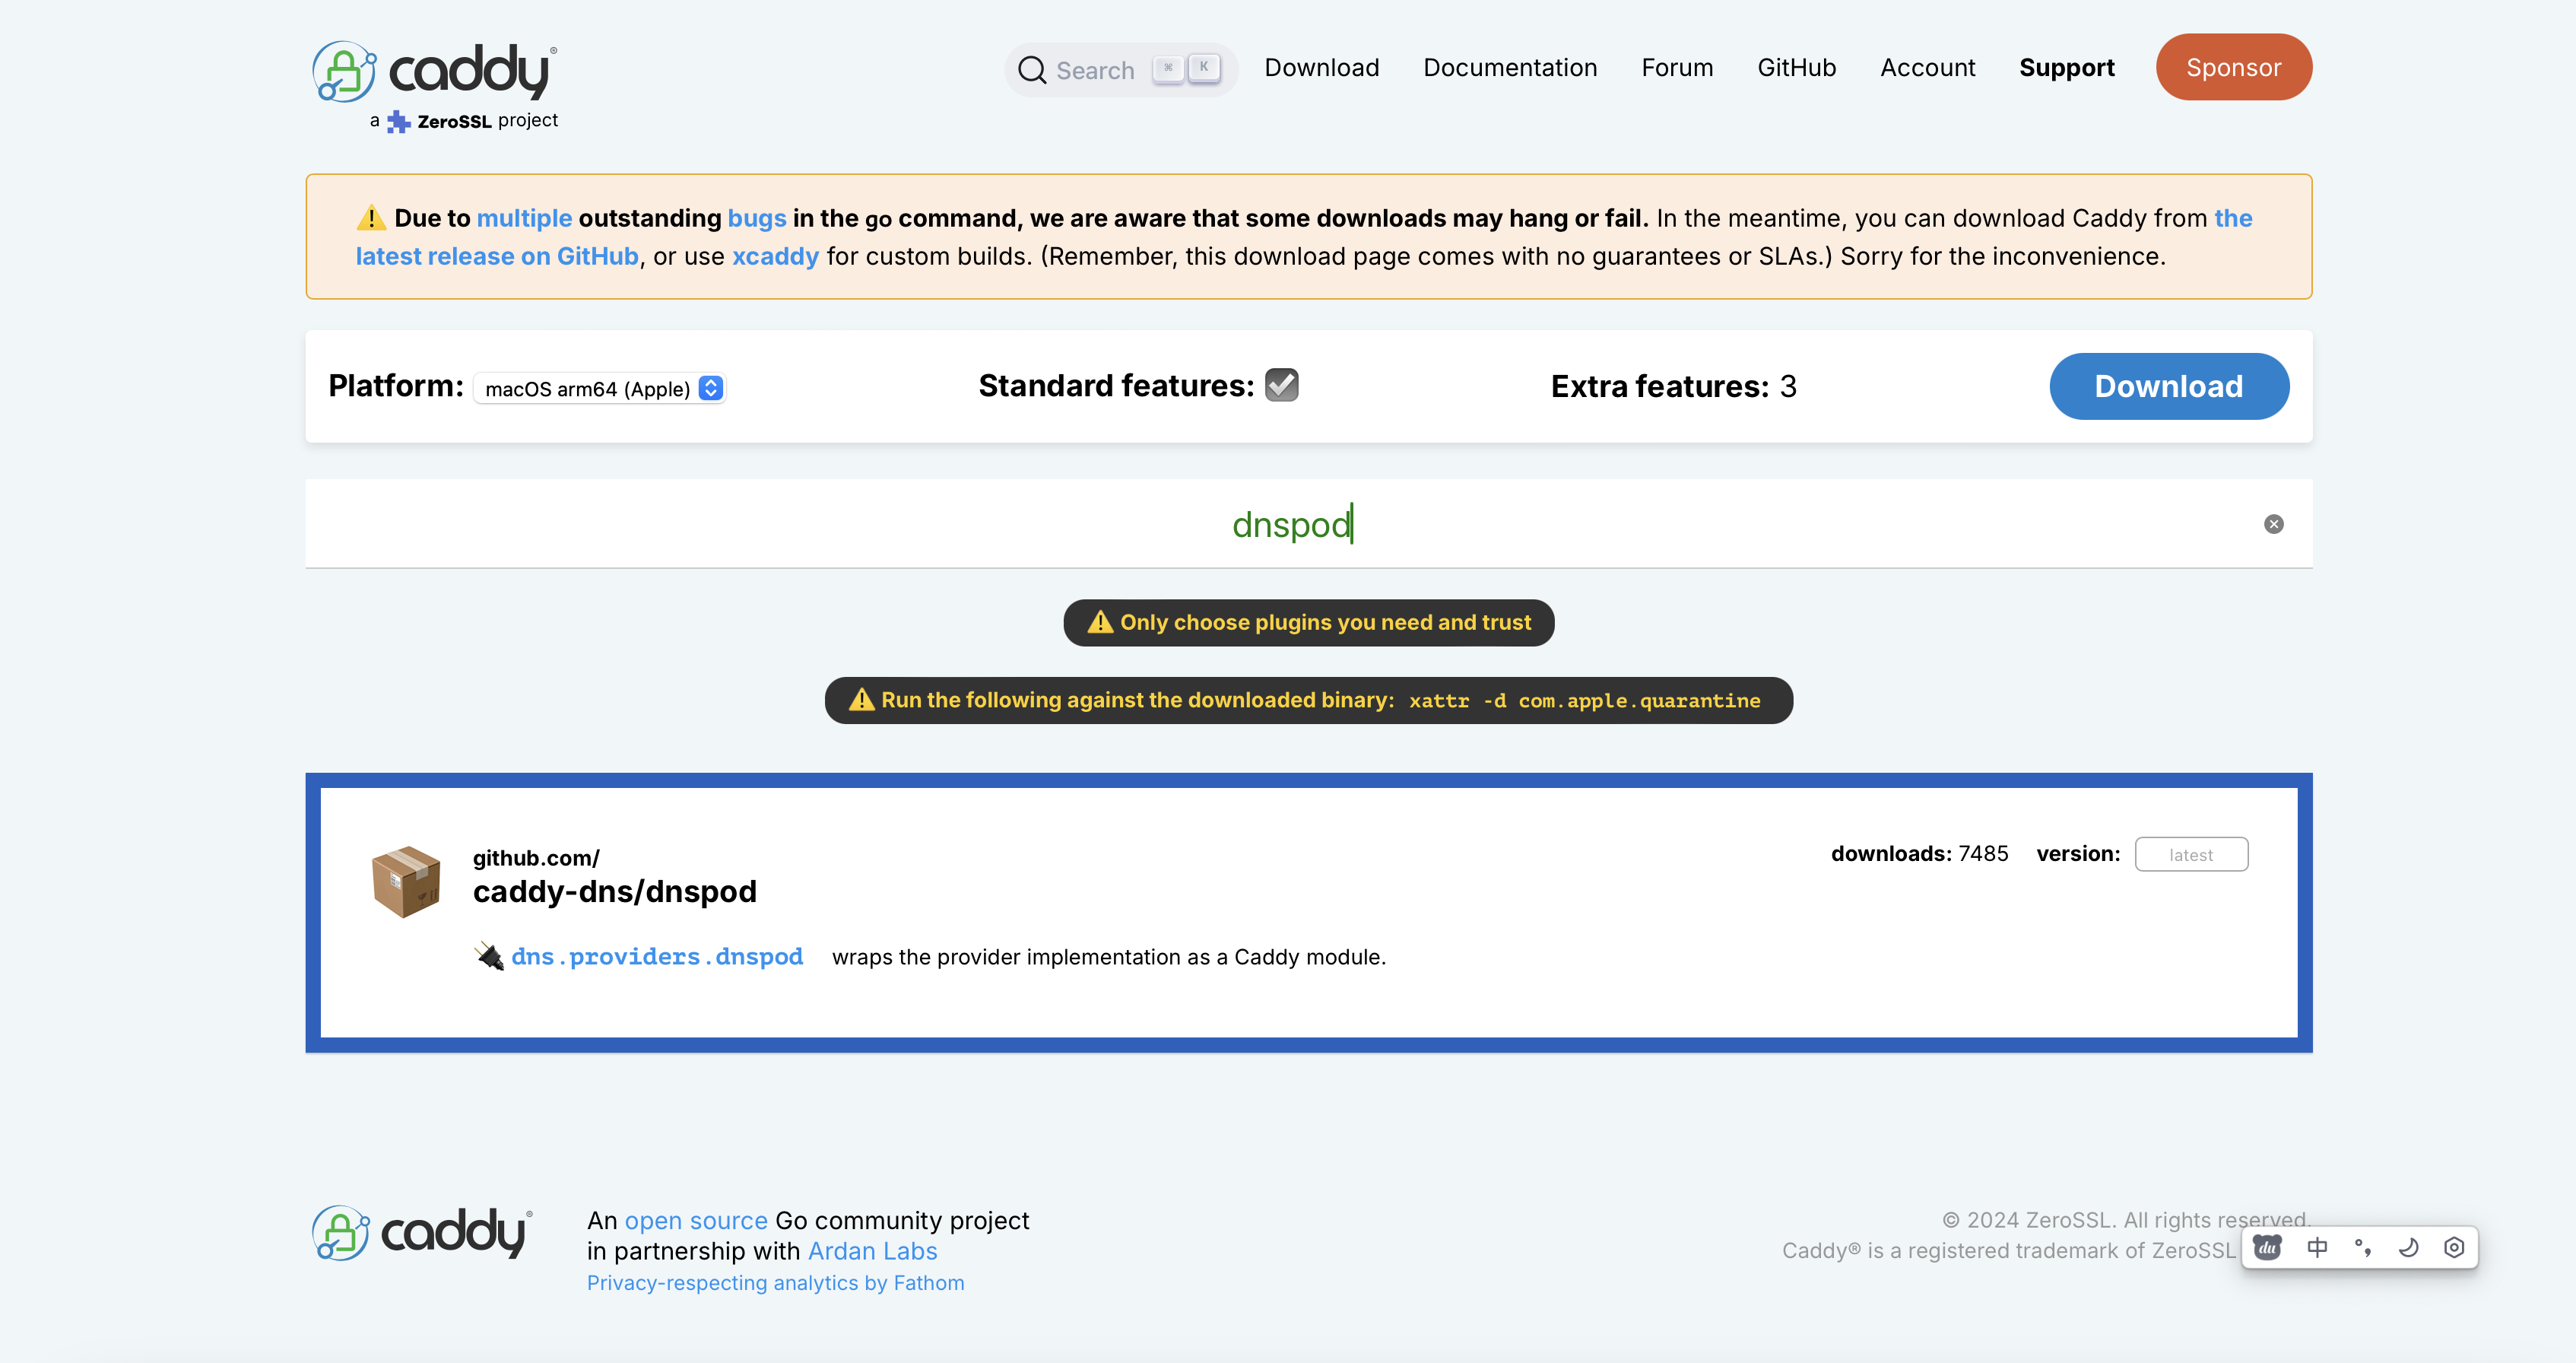Follow the "multiple" link in the warning banner
2576x1363 pixels.
[x=524, y=218]
